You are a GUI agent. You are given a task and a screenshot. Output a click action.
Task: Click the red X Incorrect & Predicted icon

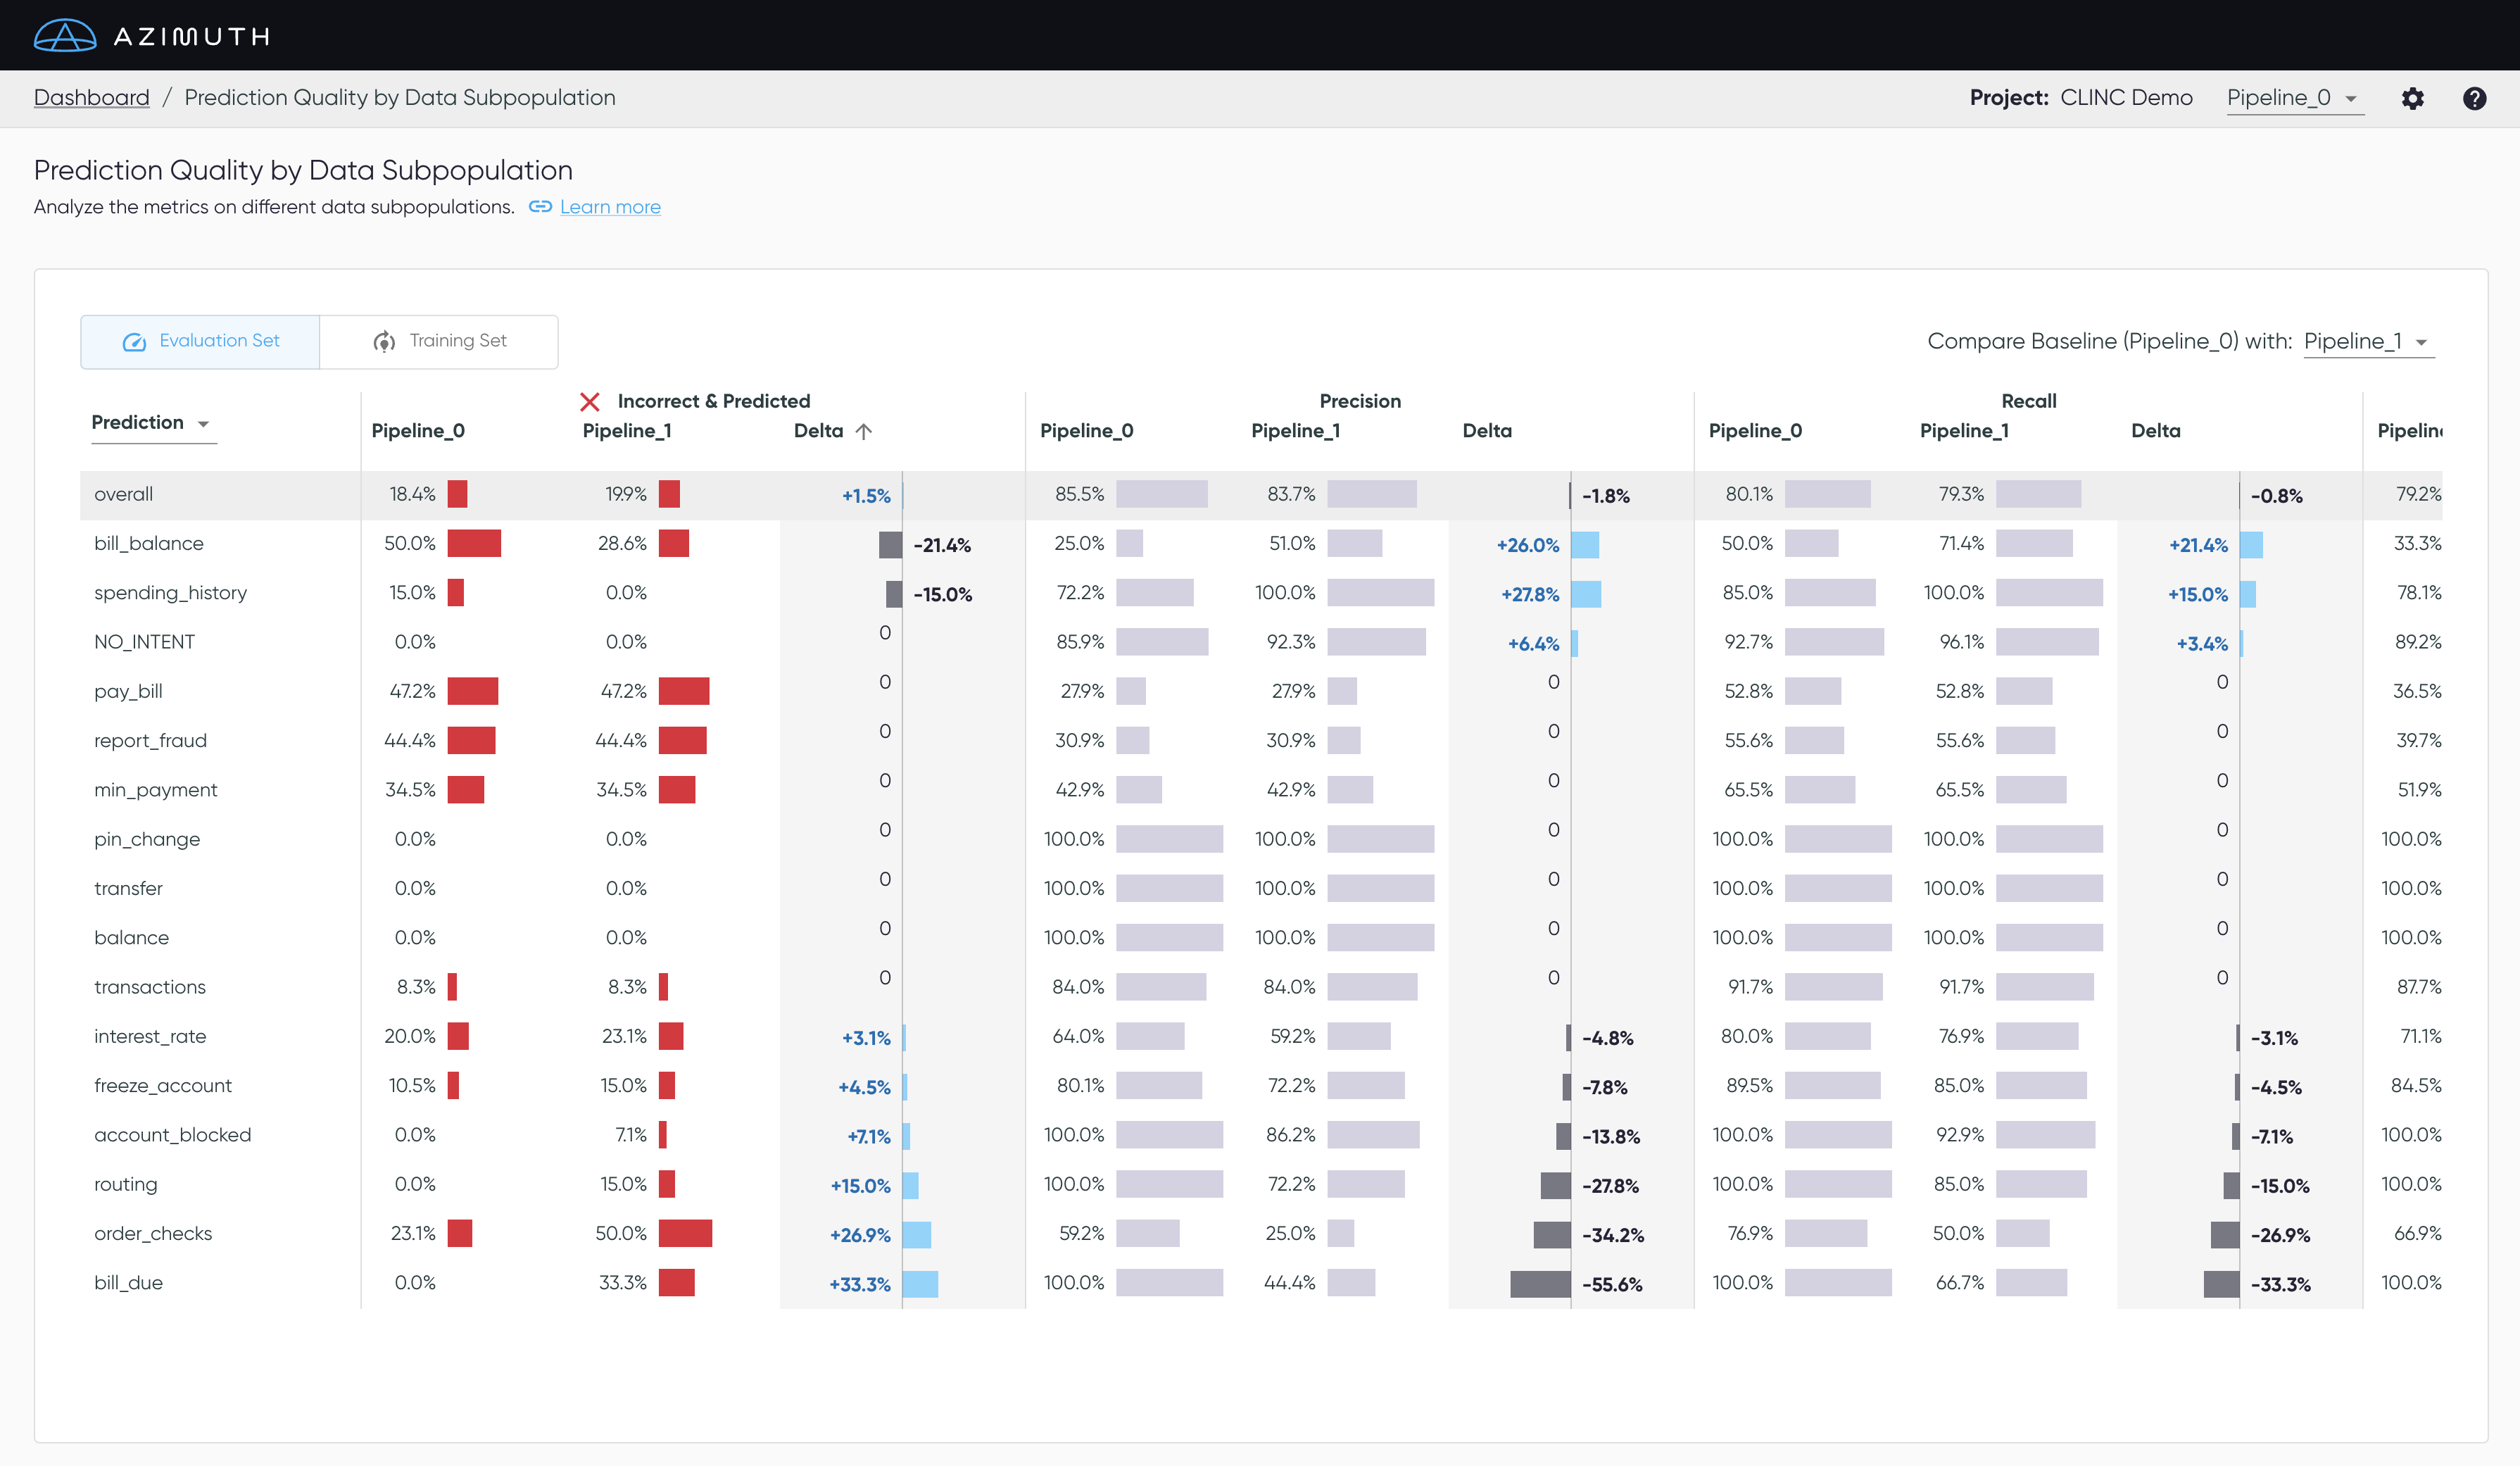coord(590,401)
